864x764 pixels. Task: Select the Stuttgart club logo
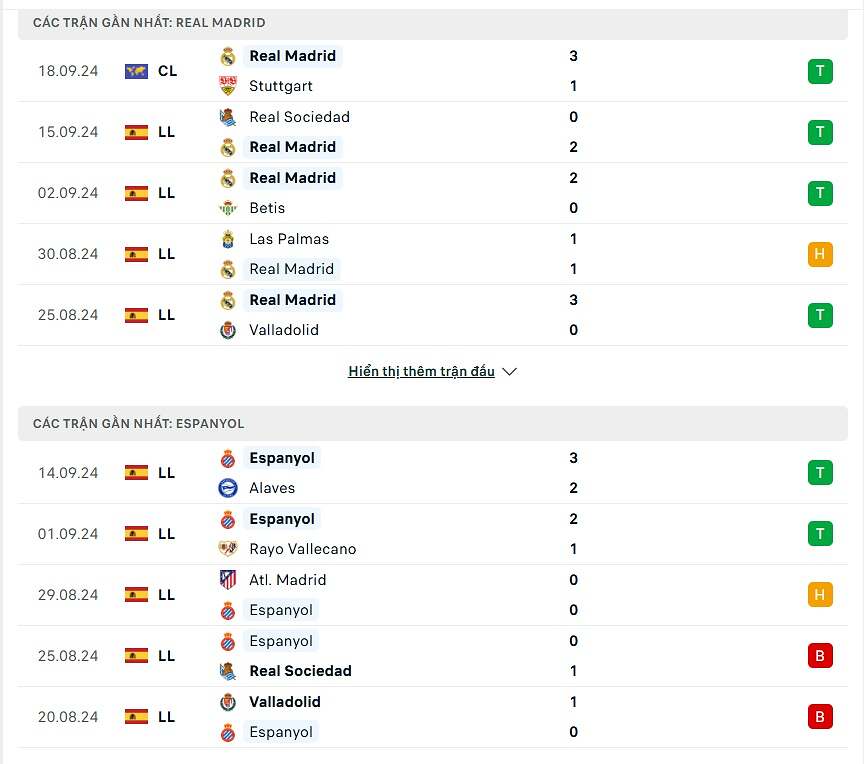click(228, 86)
